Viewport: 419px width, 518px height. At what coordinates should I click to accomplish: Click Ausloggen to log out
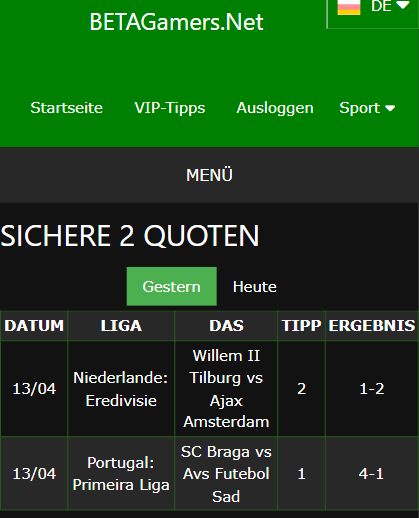(x=275, y=108)
